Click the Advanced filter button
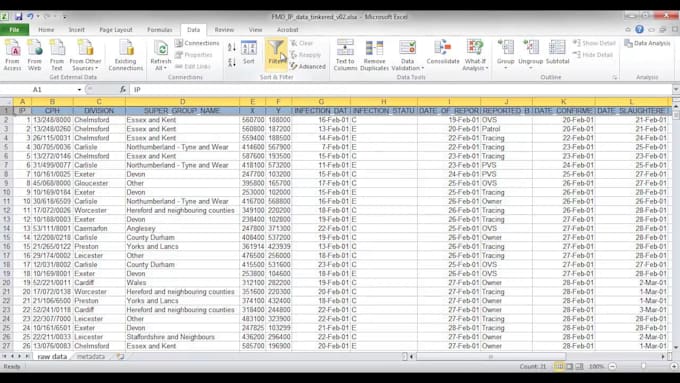The width and height of the screenshot is (680, 383). click(308, 67)
